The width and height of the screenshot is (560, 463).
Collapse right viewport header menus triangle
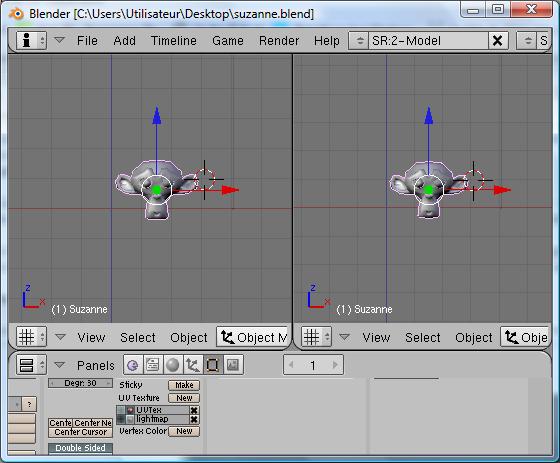click(x=344, y=337)
